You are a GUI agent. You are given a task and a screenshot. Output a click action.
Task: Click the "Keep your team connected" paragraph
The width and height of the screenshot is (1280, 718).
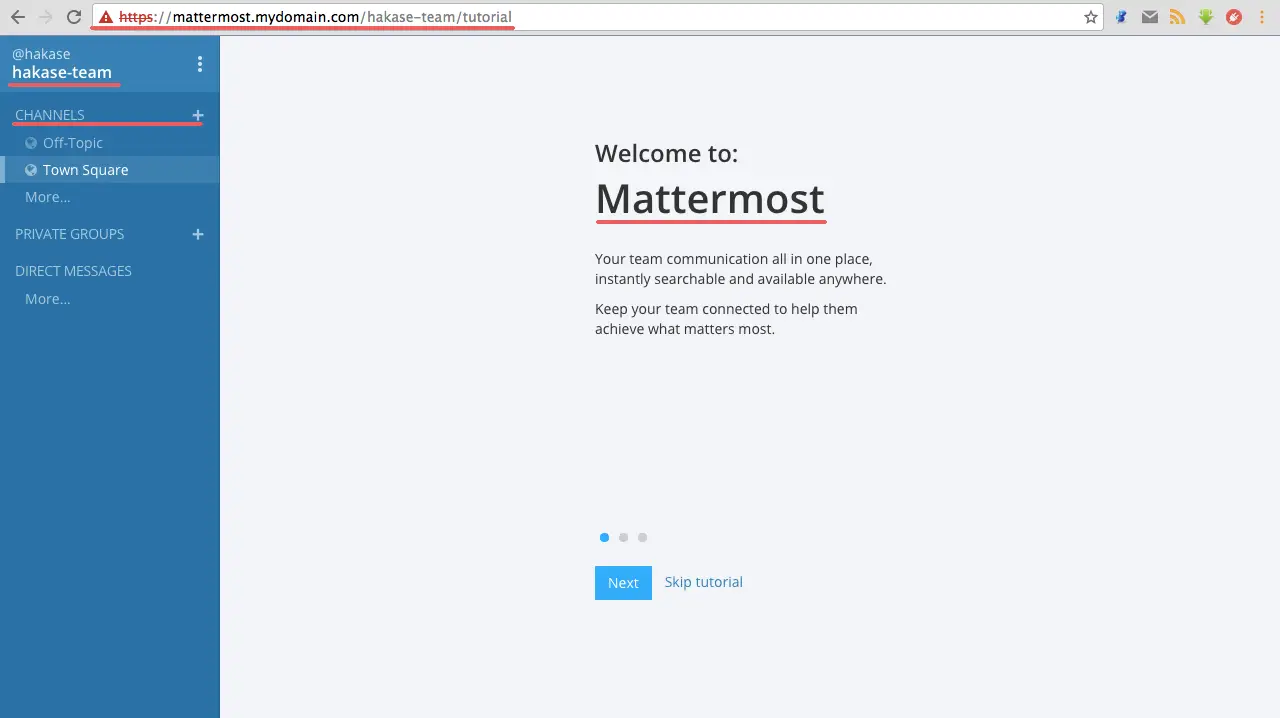(x=726, y=319)
